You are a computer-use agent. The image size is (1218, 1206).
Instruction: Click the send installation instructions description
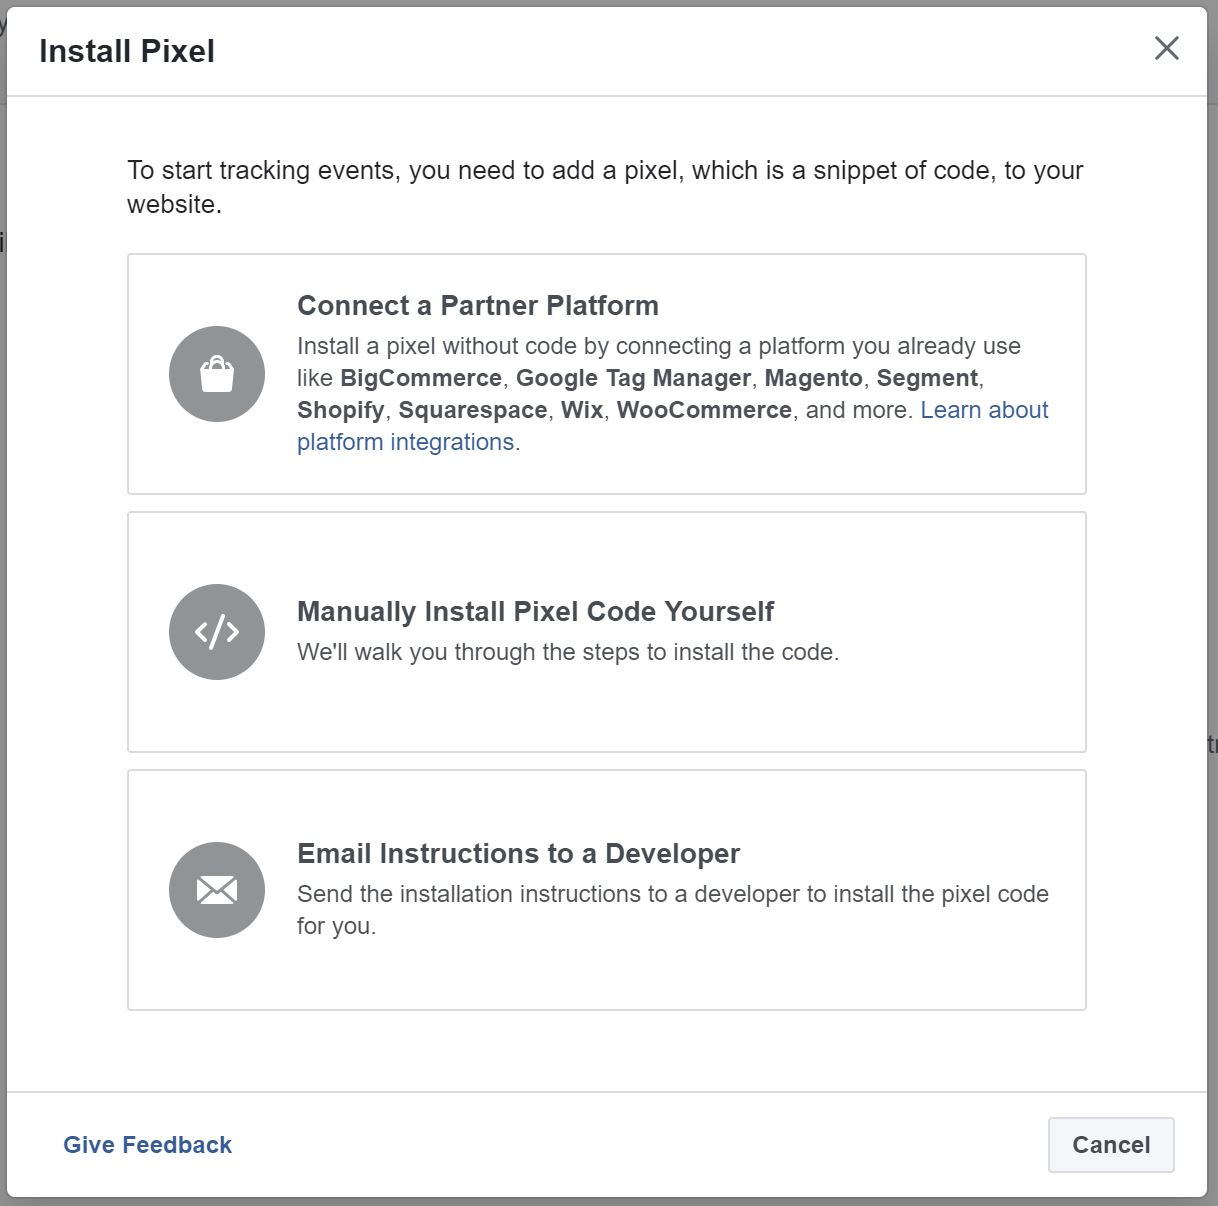pyautogui.click(x=672, y=894)
